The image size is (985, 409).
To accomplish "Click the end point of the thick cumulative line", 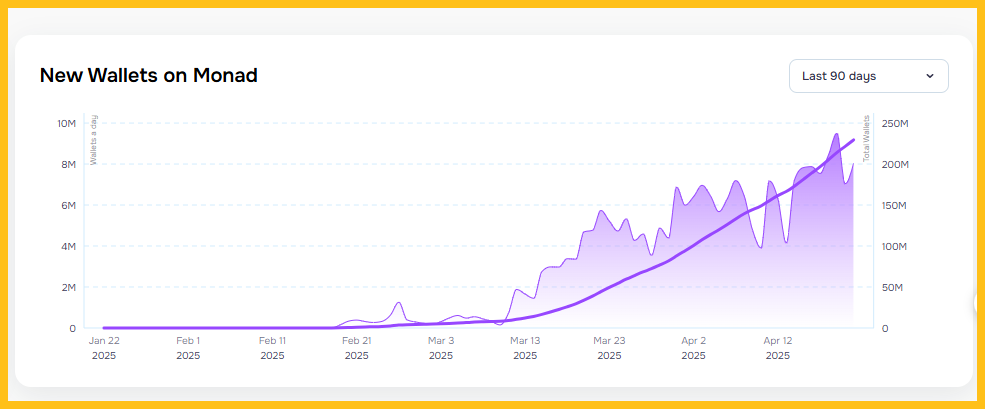I will coord(854,139).
